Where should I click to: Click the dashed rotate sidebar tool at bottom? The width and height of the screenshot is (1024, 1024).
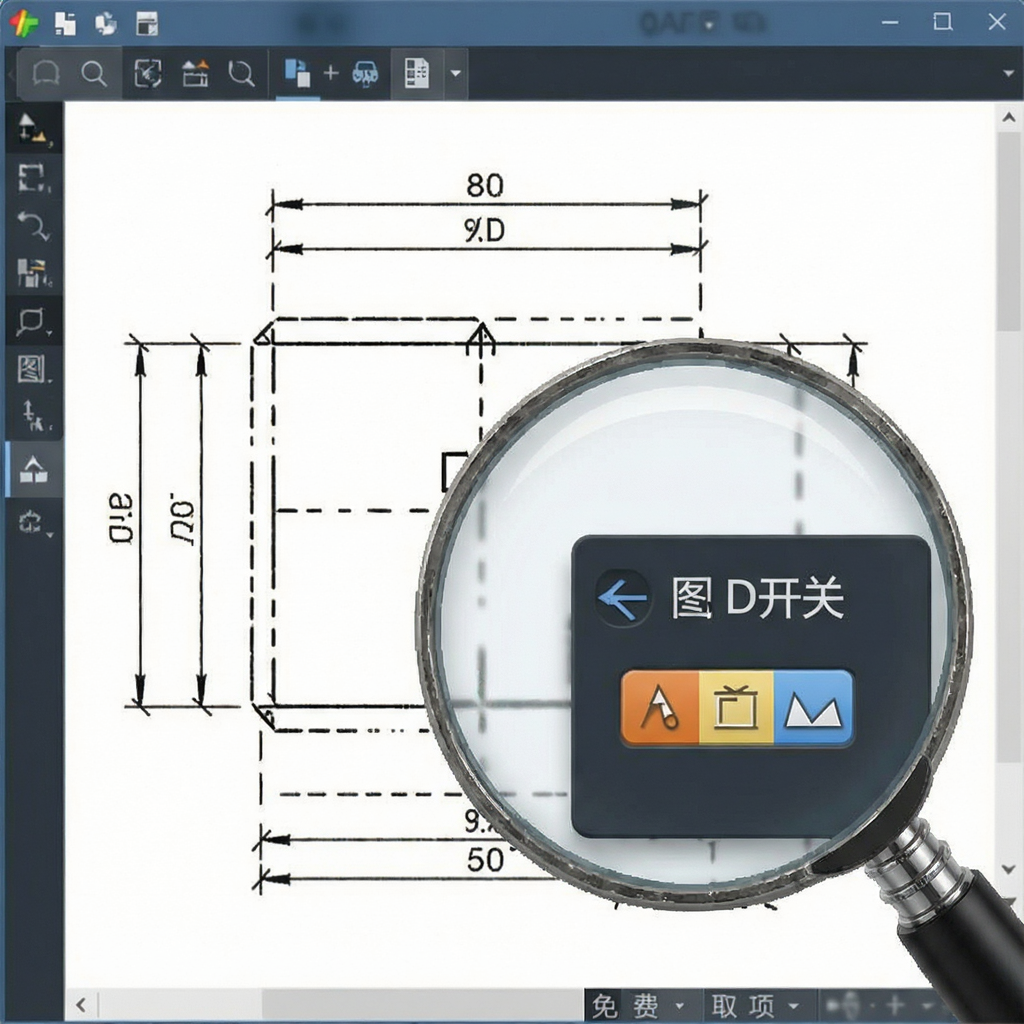tap(33, 522)
